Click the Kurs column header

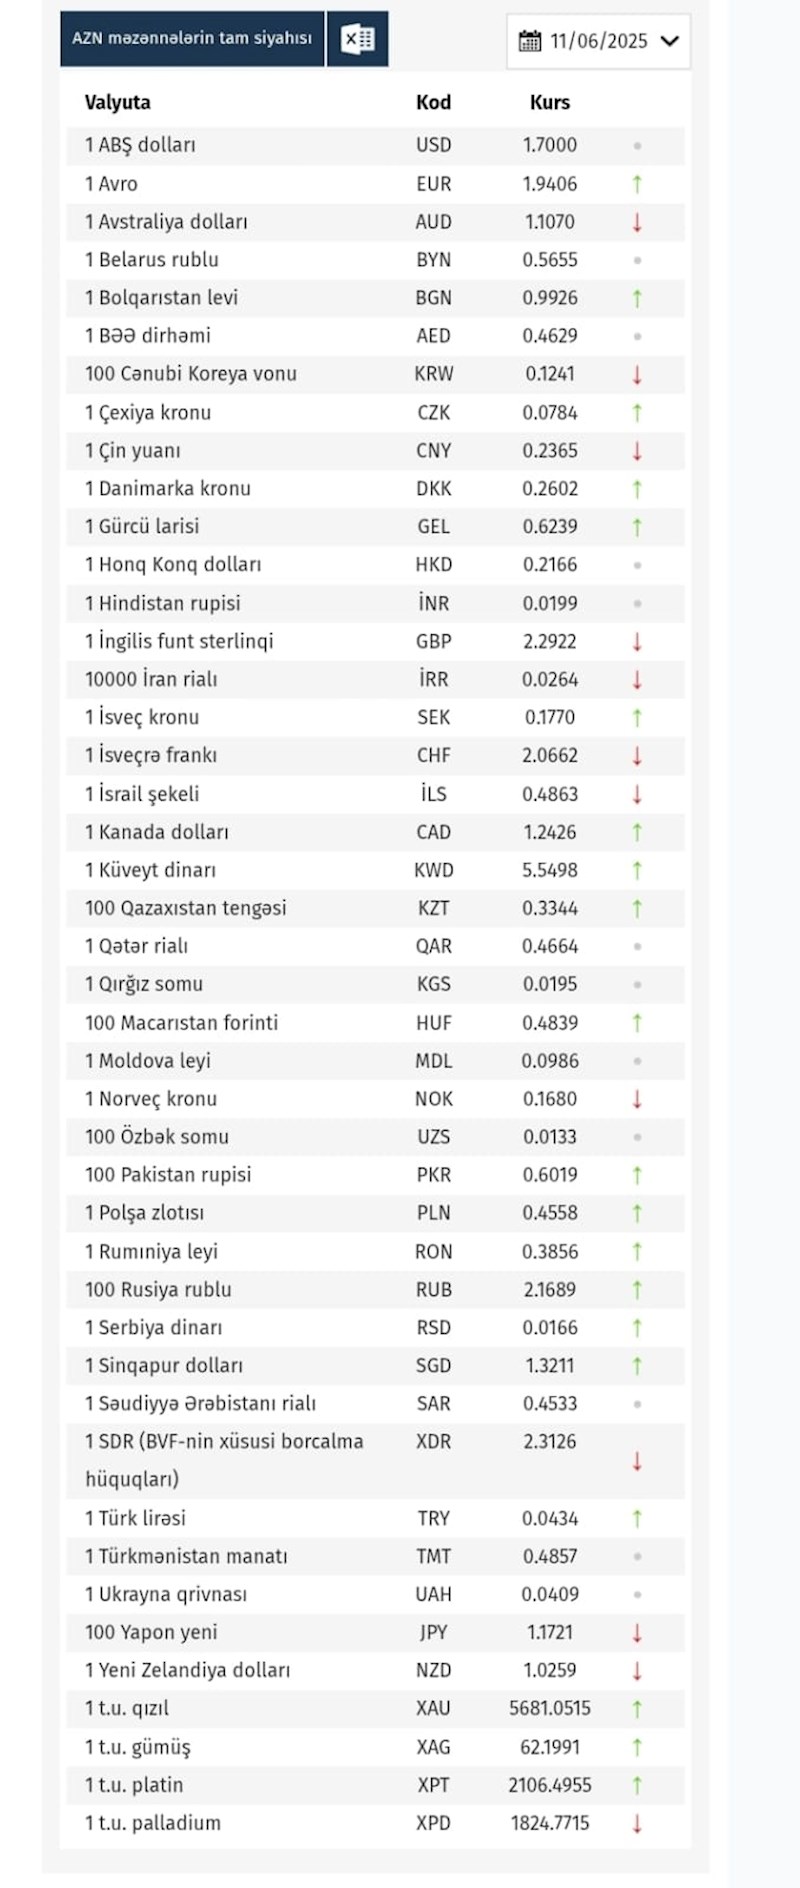point(550,102)
